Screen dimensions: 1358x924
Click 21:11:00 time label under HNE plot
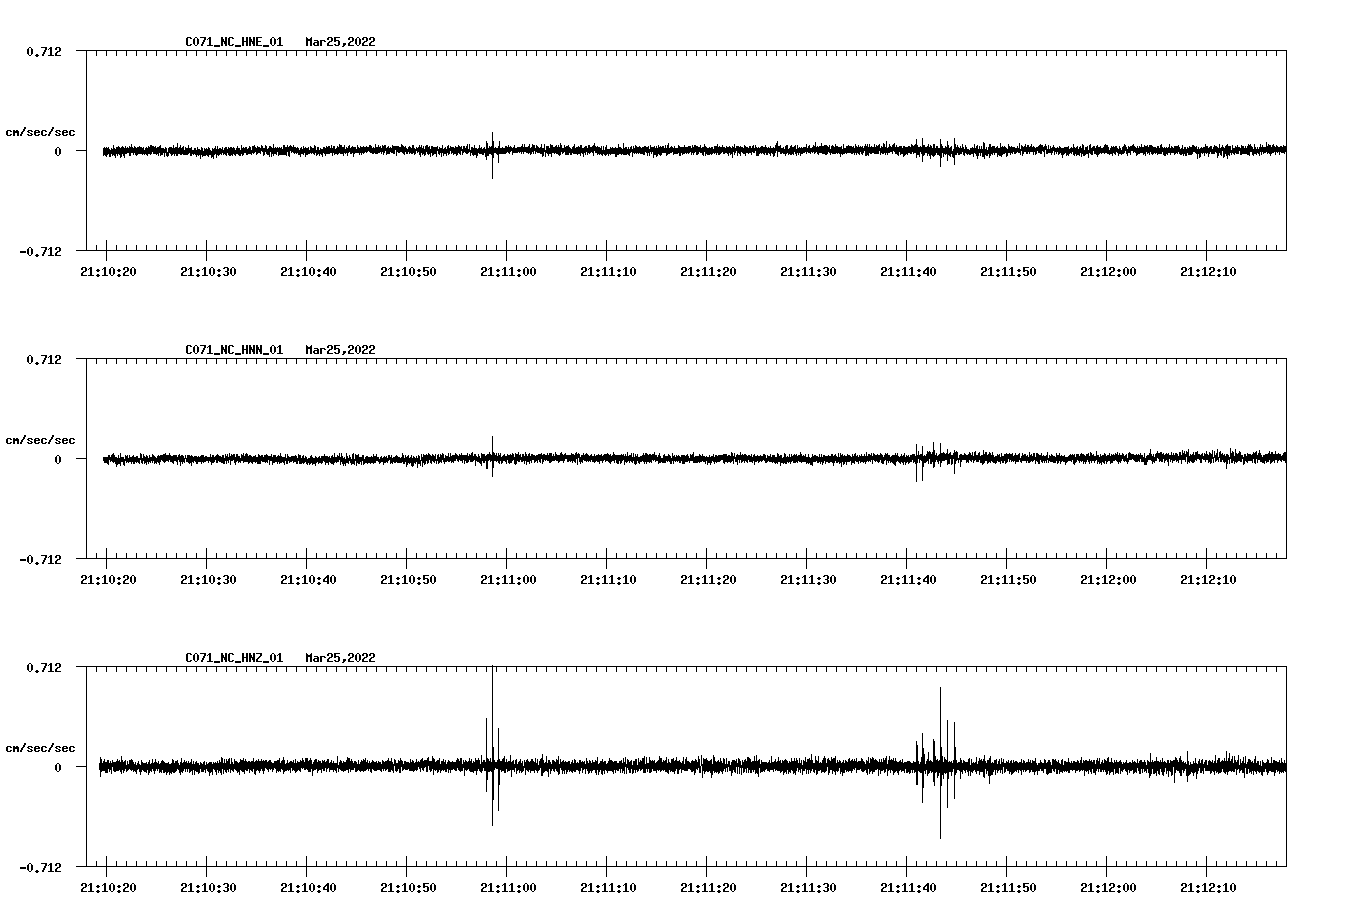coord(508,272)
